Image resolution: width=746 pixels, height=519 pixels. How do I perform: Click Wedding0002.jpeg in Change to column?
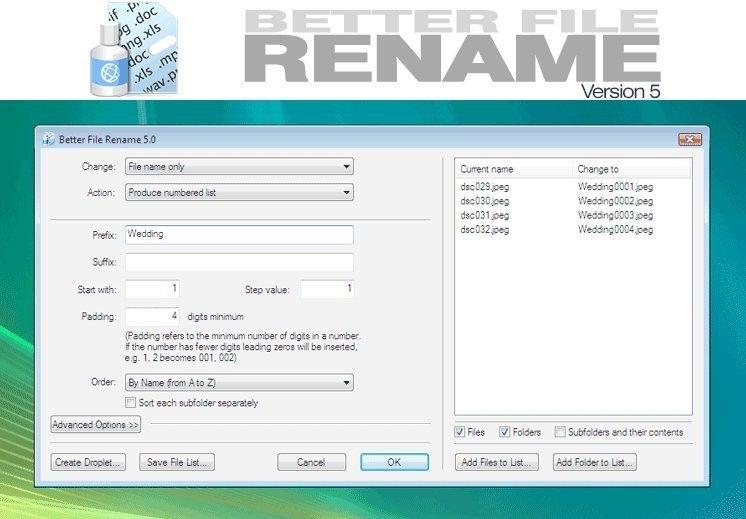pyautogui.click(x=616, y=201)
